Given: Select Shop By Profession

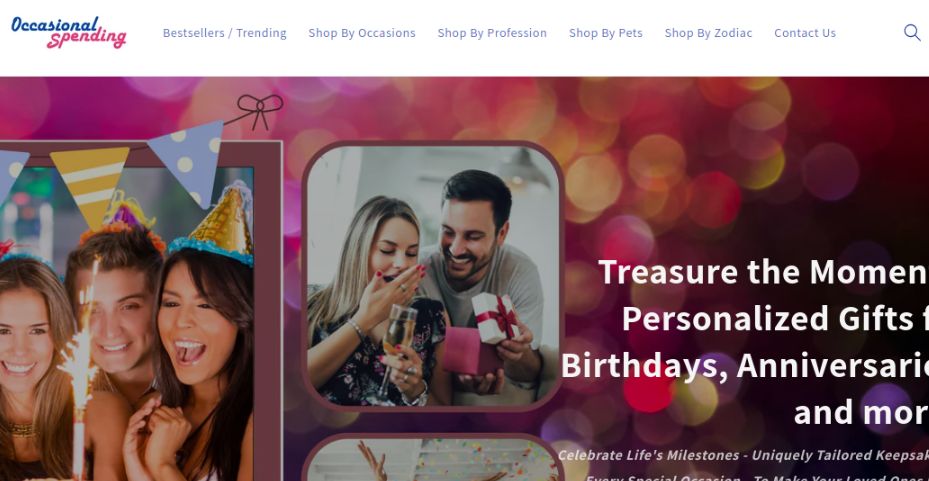Looking at the screenshot, I should click(x=492, y=33).
